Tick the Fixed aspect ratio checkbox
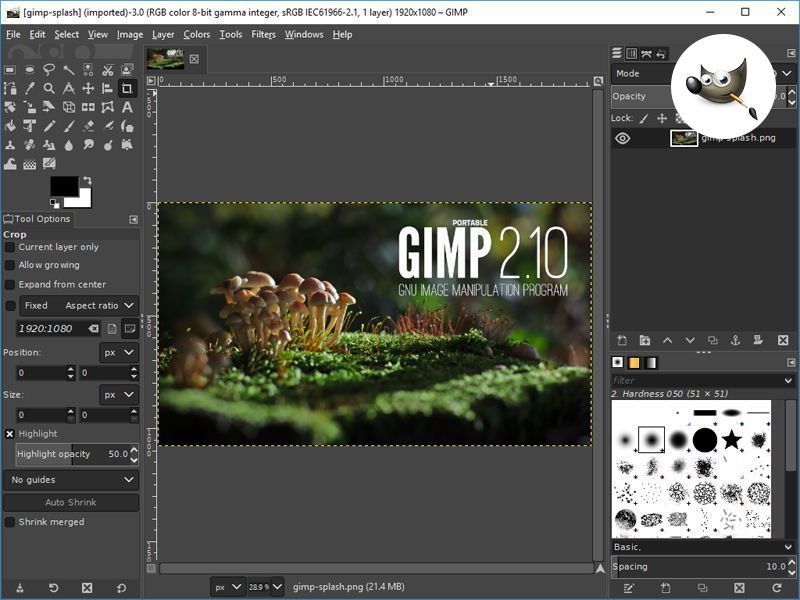 coord(10,306)
